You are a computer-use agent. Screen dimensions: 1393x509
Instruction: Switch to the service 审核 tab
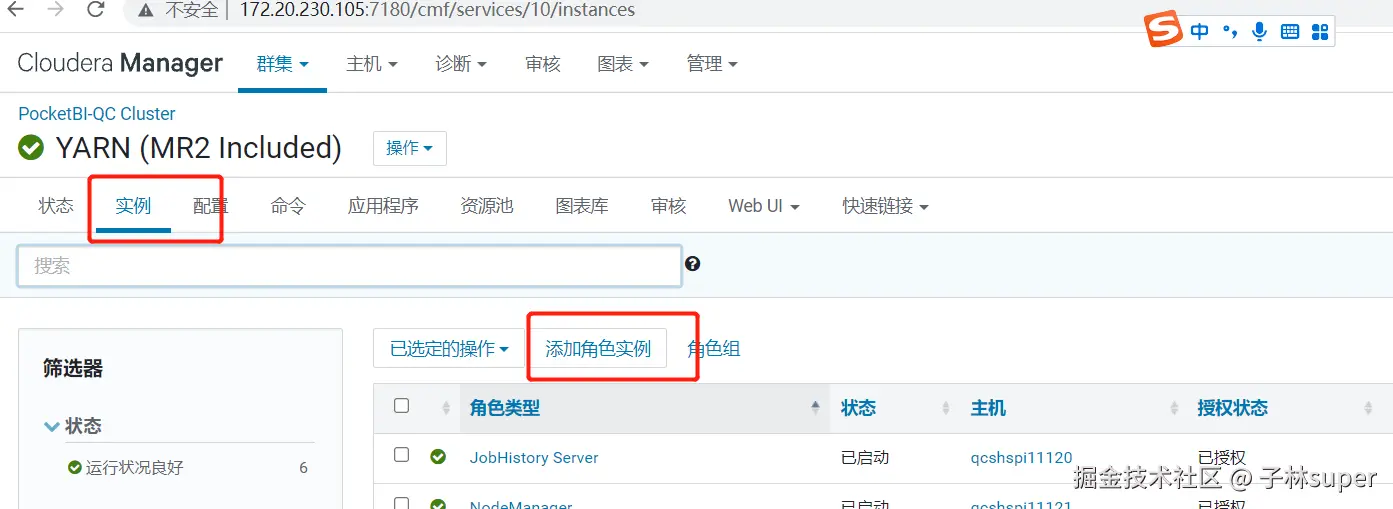click(x=668, y=206)
